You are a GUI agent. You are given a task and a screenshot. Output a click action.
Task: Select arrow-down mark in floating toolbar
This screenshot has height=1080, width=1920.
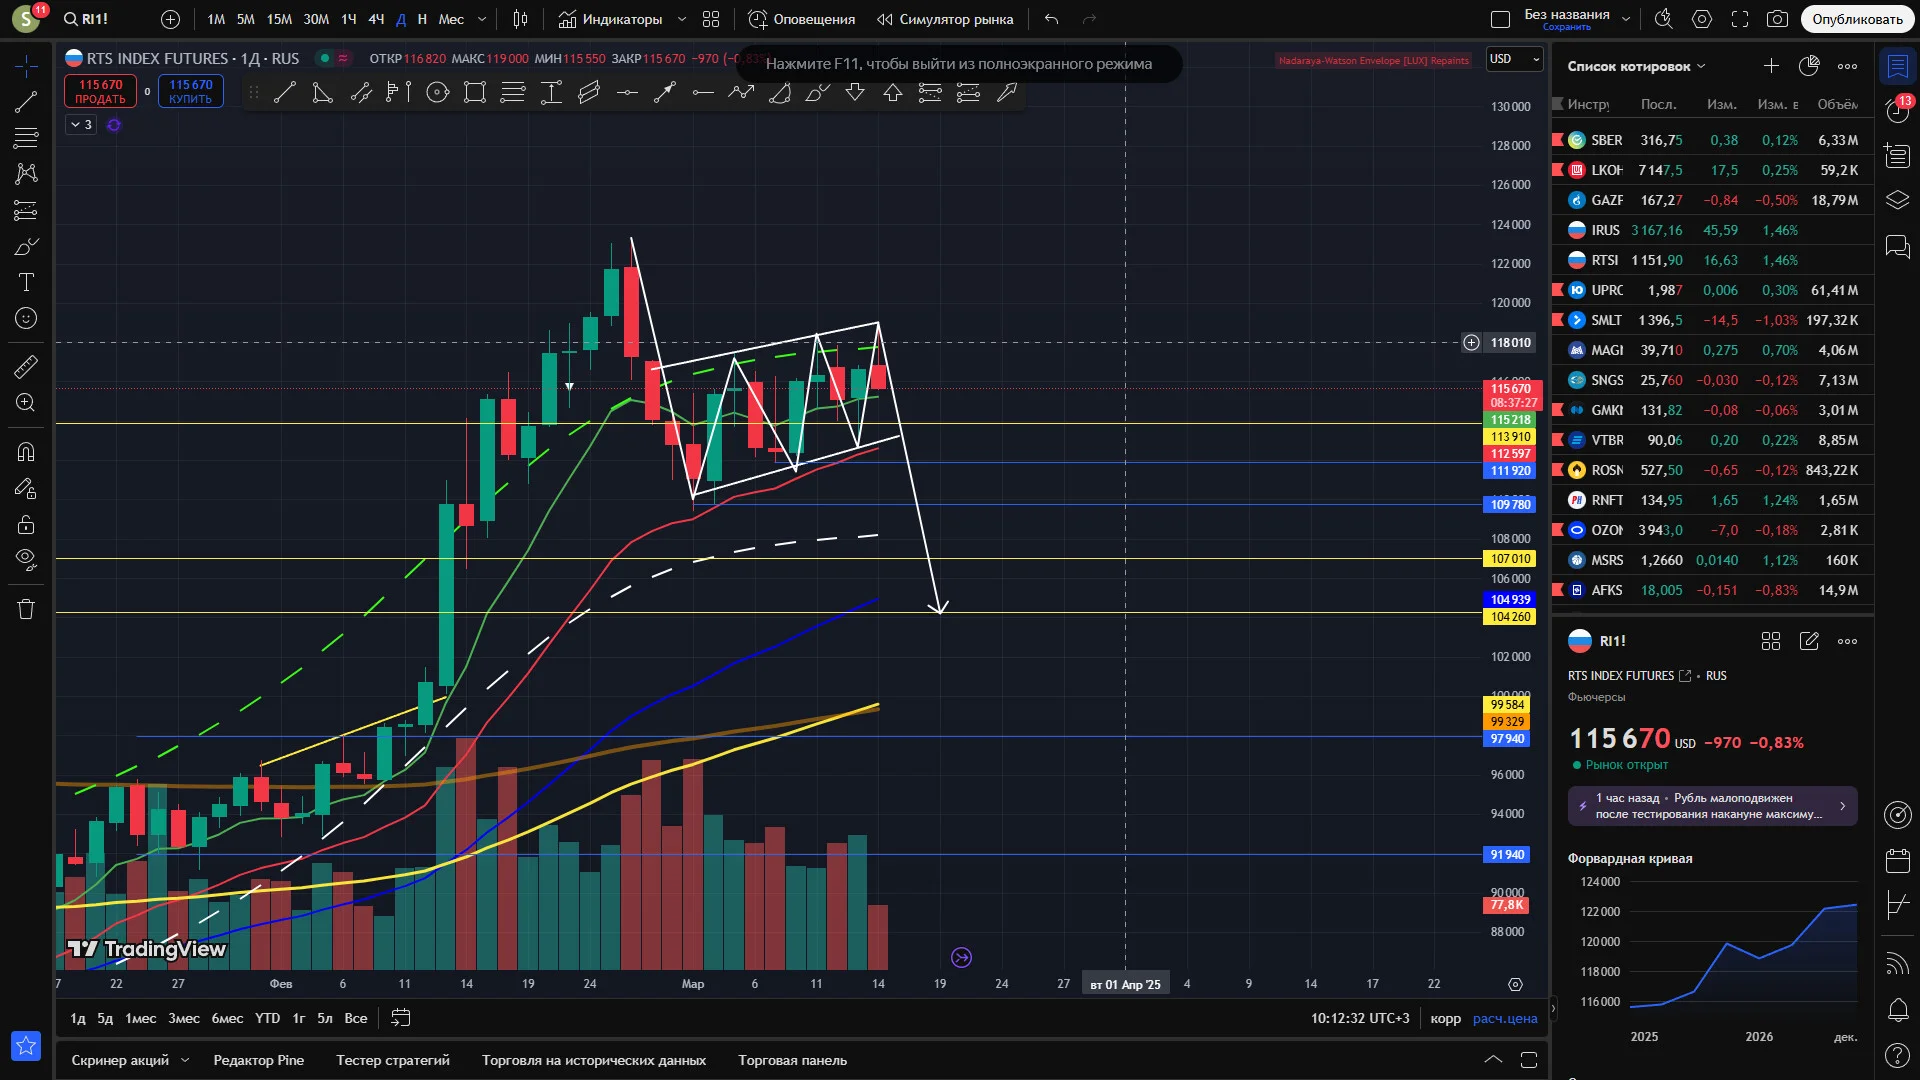coord(855,93)
